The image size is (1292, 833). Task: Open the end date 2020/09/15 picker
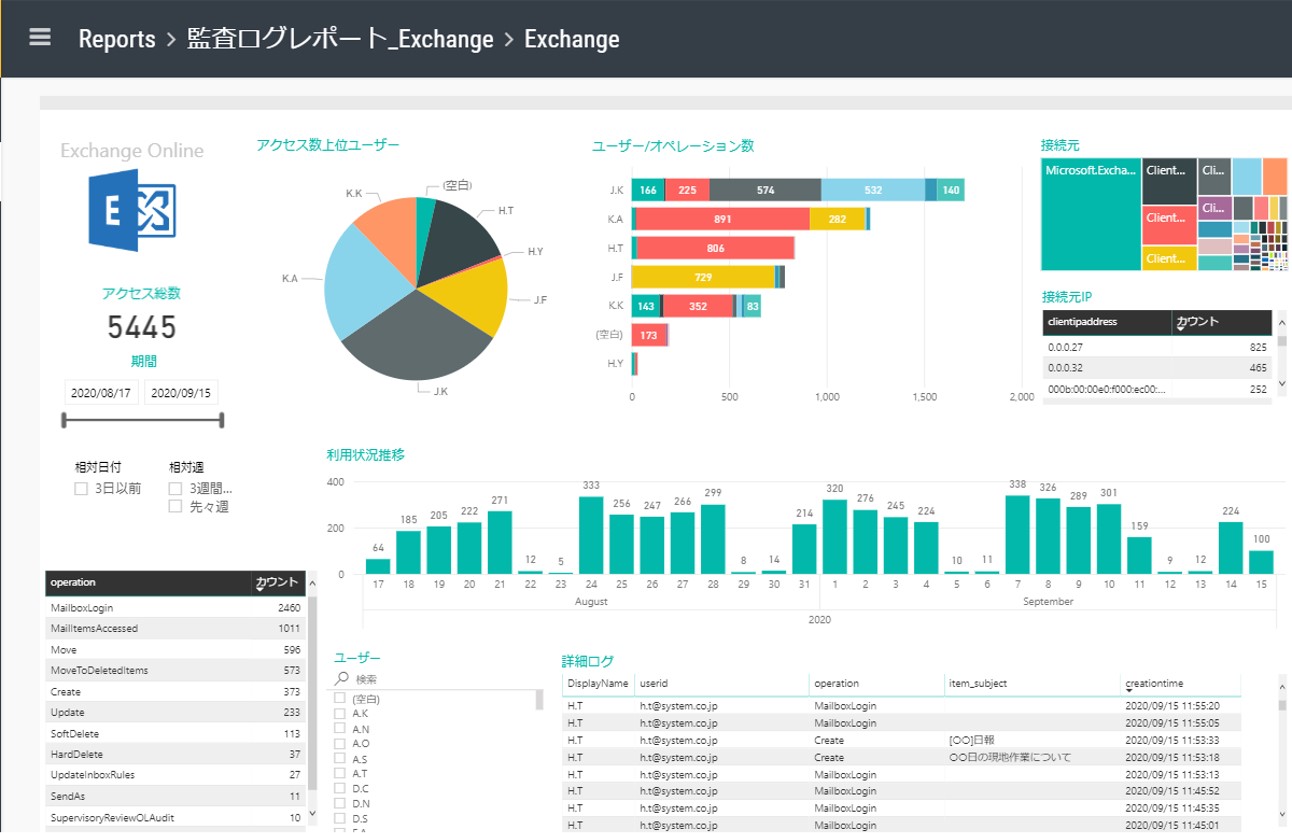181,393
